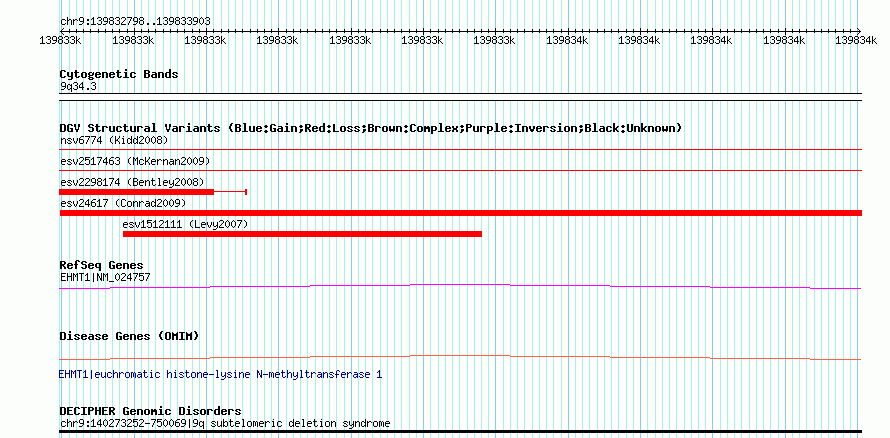Screen dimensions: 890x438
Task: Open the nsv6774 (Kidd2008) variant label
Action: [114, 140]
